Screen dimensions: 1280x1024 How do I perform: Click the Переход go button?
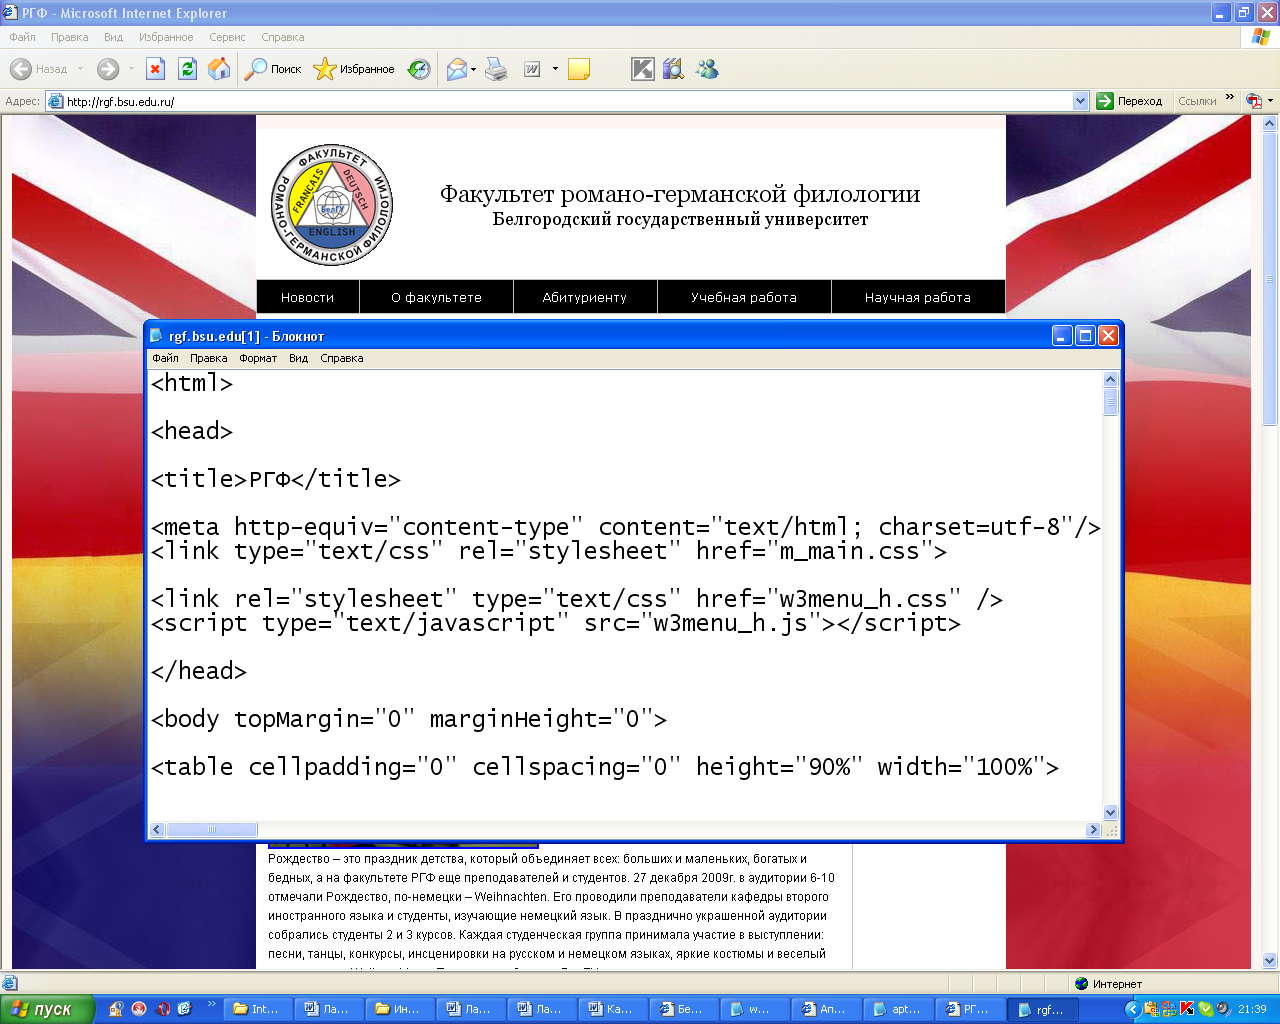(x=1130, y=101)
